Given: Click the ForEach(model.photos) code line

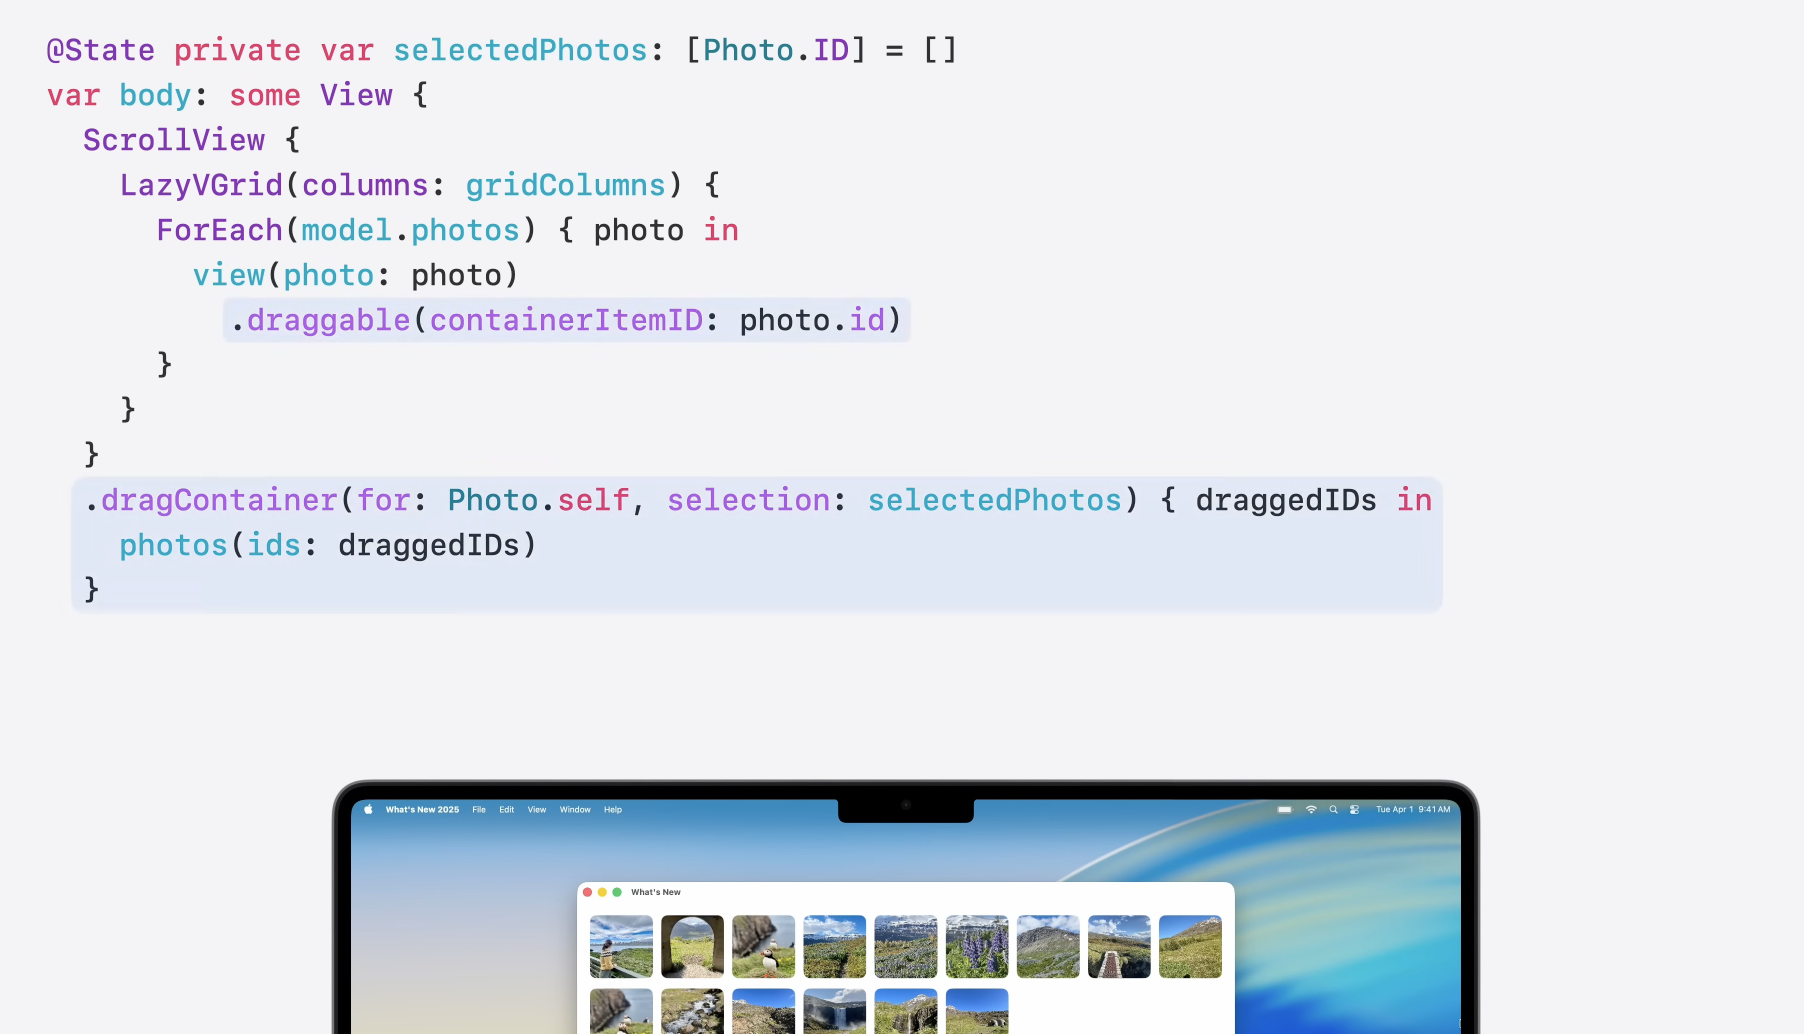Looking at the screenshot, I should 448,230.
